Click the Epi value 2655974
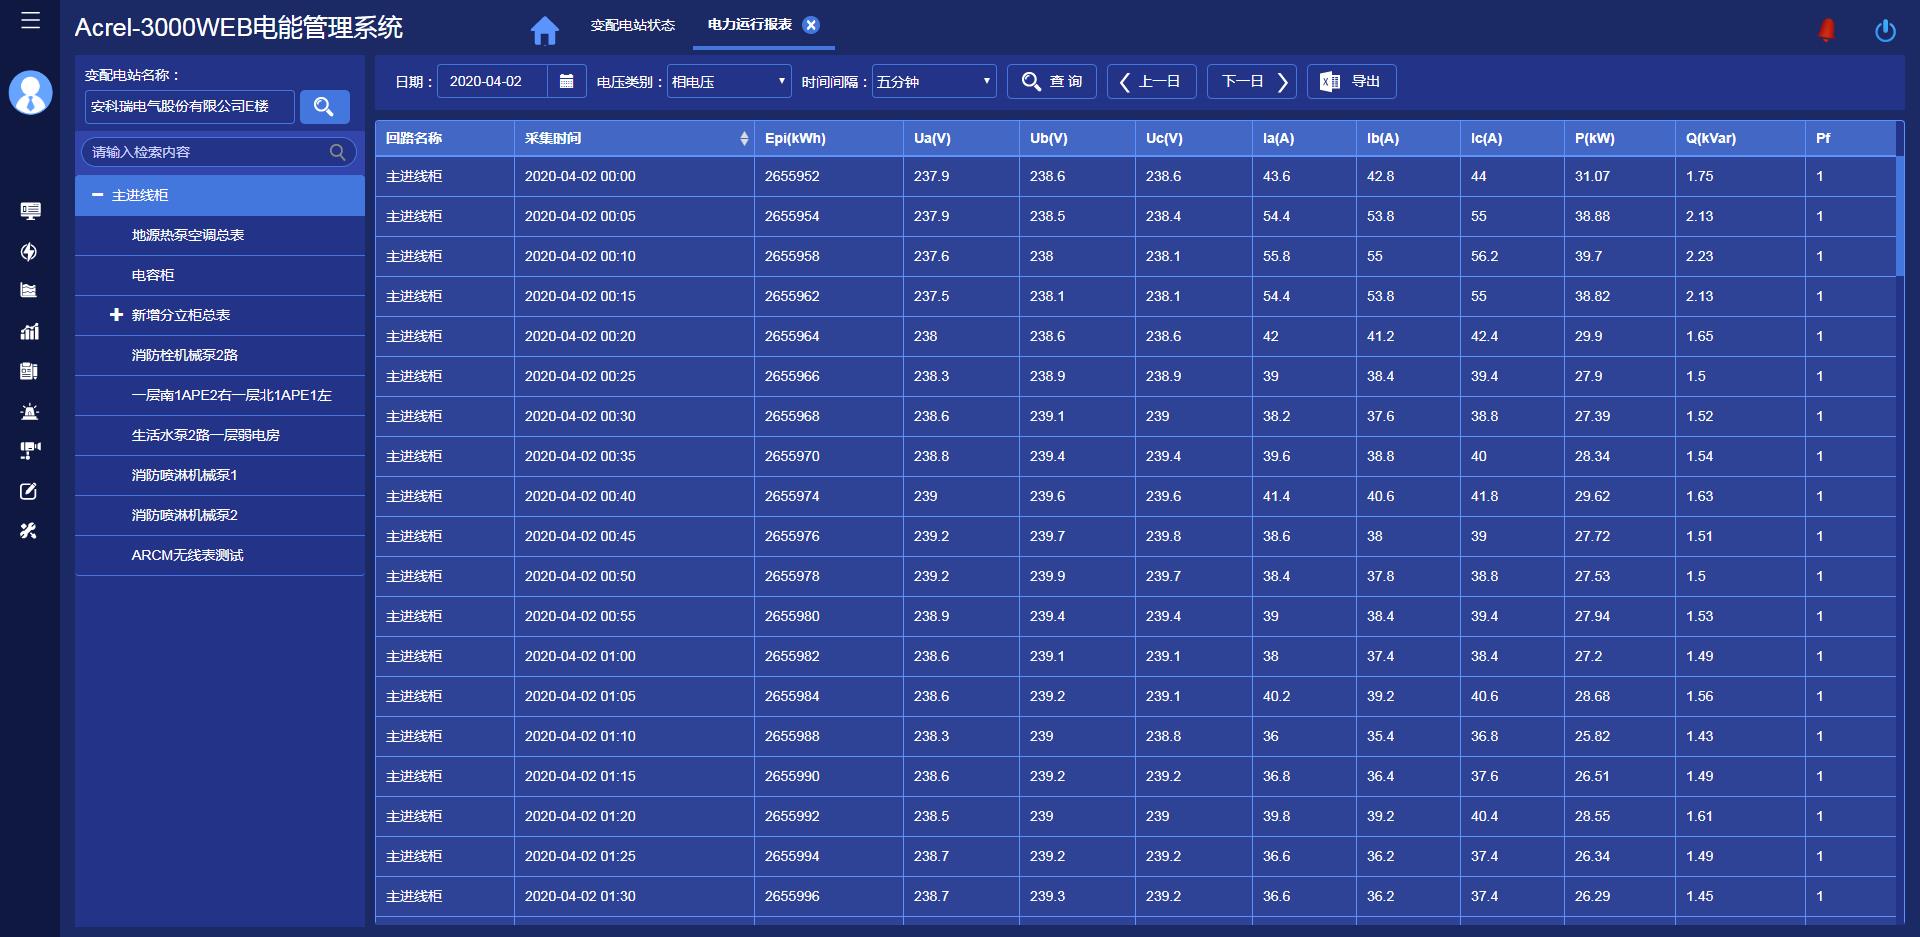Screen dimensions: 1920x937 (x=792, y=496)
